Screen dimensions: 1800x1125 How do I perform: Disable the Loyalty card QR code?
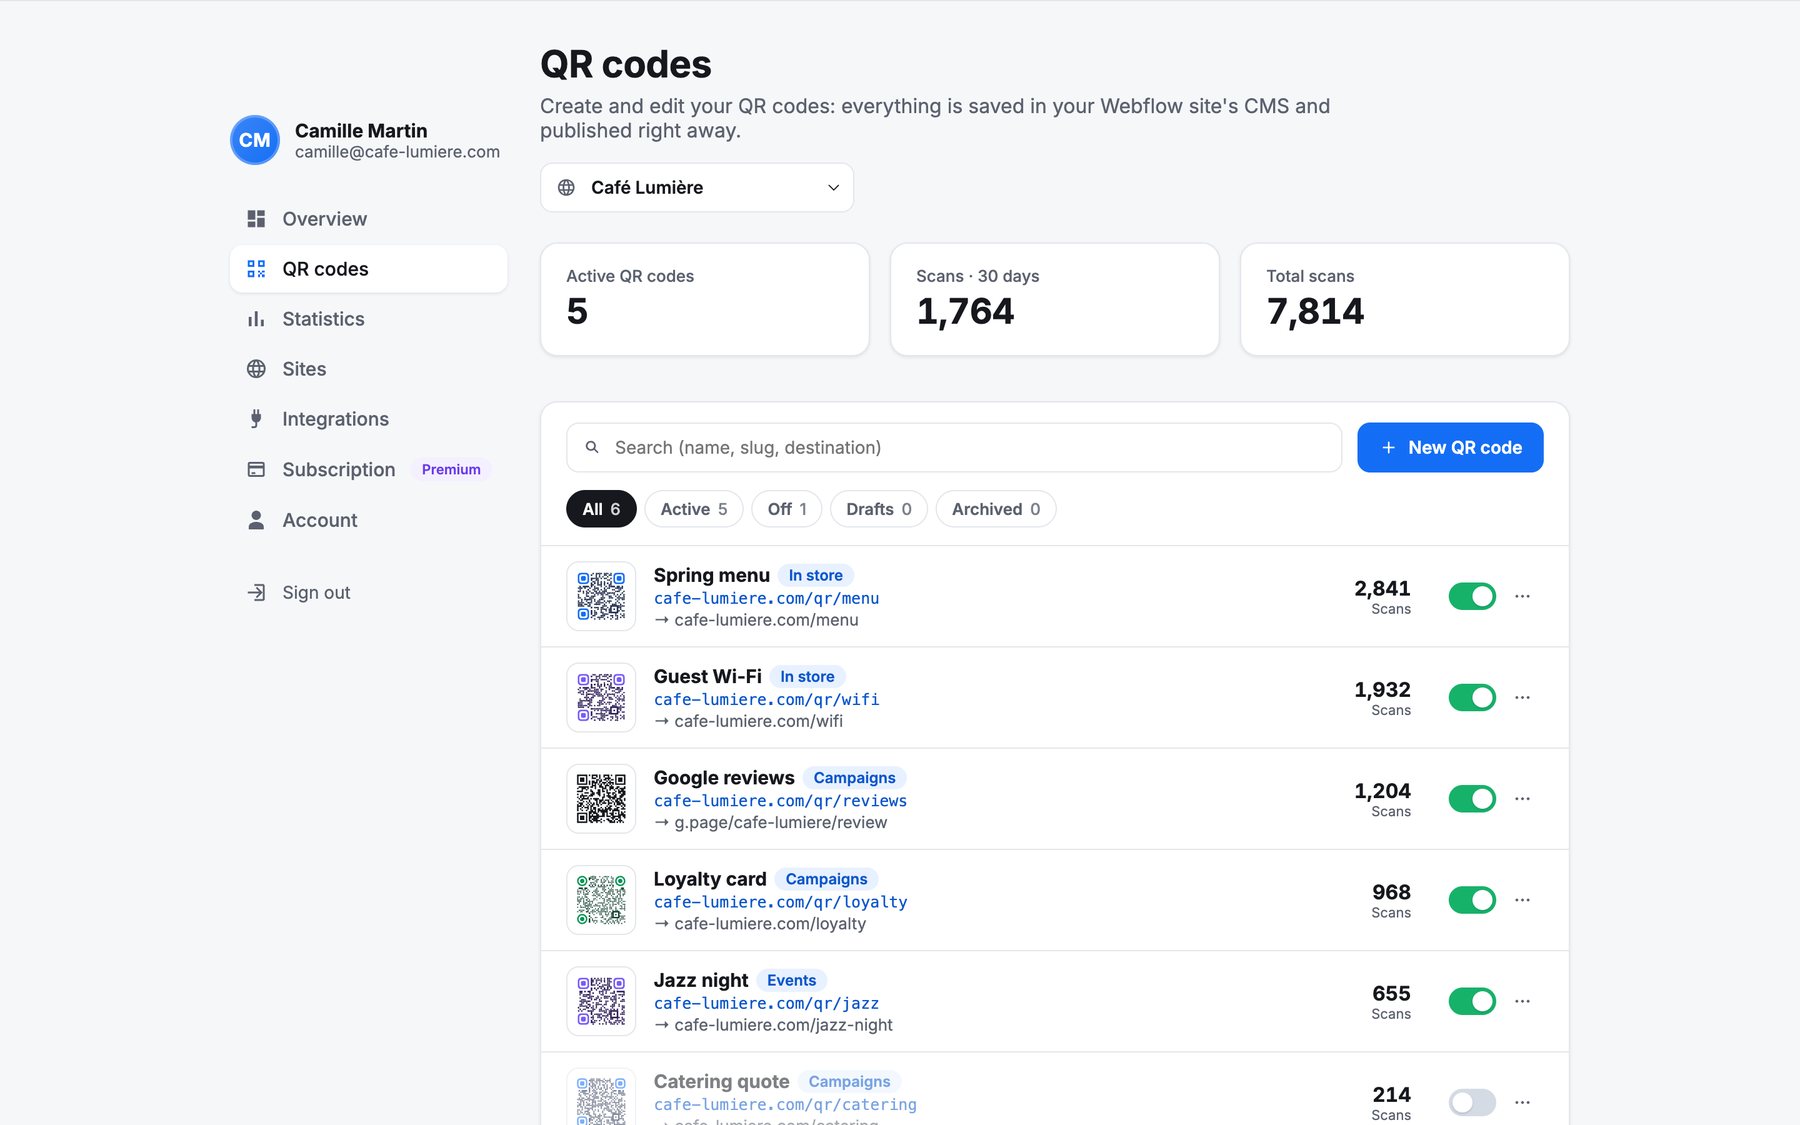1472,900
